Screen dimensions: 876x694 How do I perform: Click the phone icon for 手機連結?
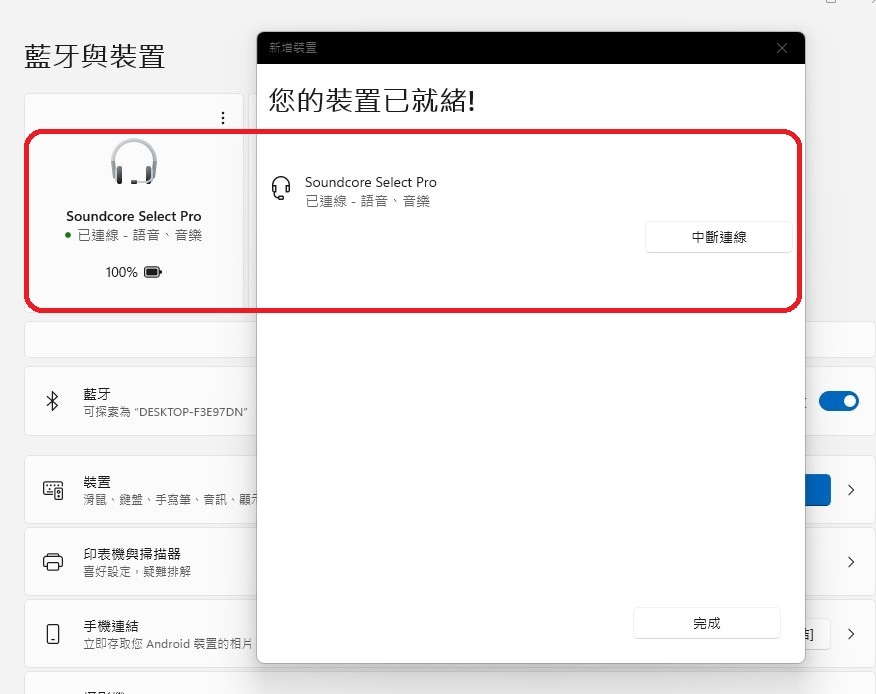53,634
